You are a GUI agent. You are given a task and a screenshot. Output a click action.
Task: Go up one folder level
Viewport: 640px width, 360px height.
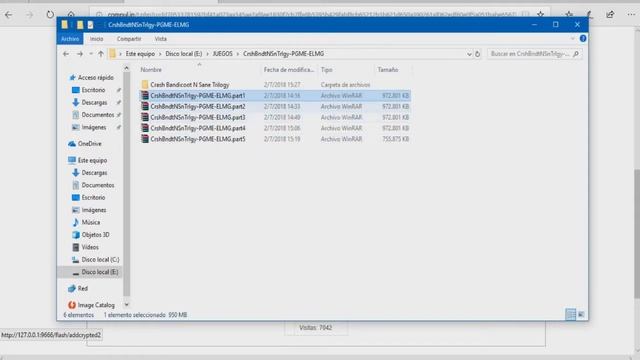(x=100, y=54)
